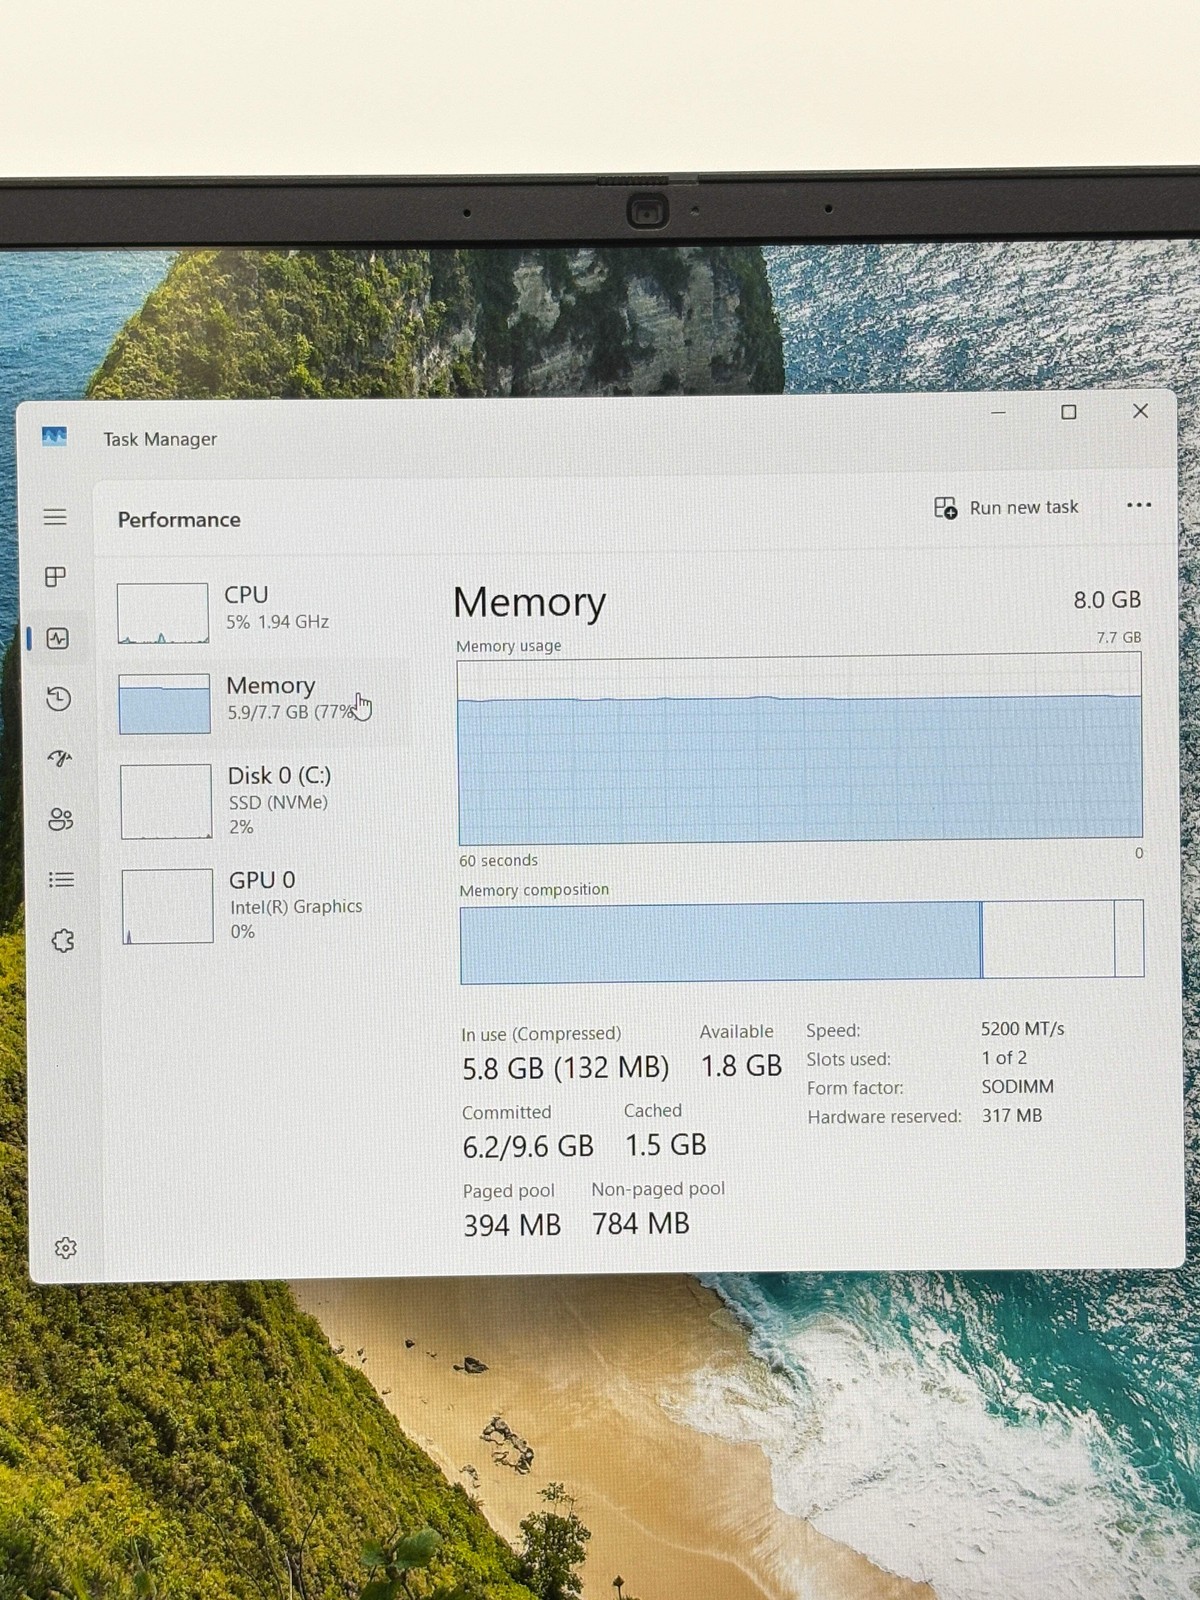Click the Memory usage graph
Screen dimensions: 1200x1600
pos(800,750)
